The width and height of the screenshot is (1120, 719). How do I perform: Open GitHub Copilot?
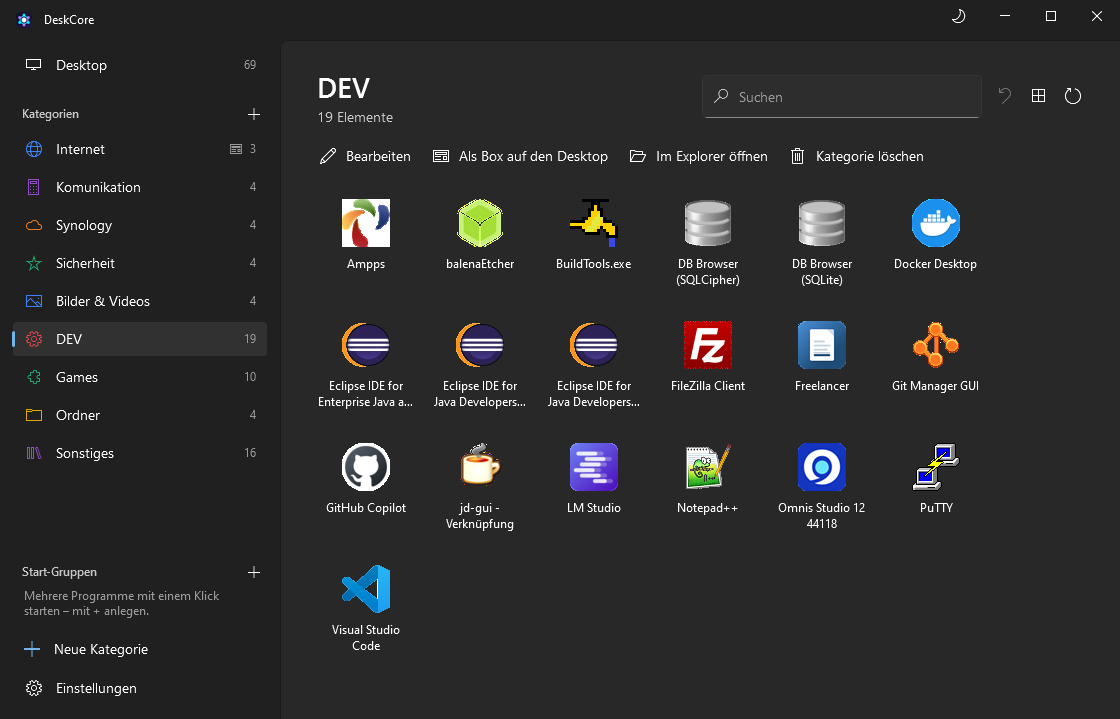(x=366, y=467)
